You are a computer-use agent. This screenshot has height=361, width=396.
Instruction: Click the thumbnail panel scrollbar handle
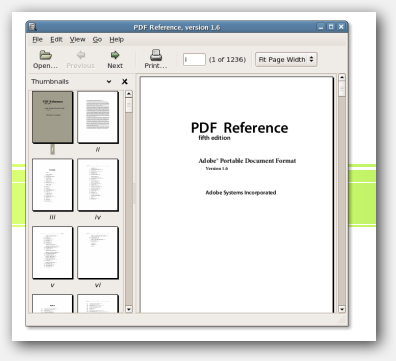pyautogui.click(x=129, y=105)
